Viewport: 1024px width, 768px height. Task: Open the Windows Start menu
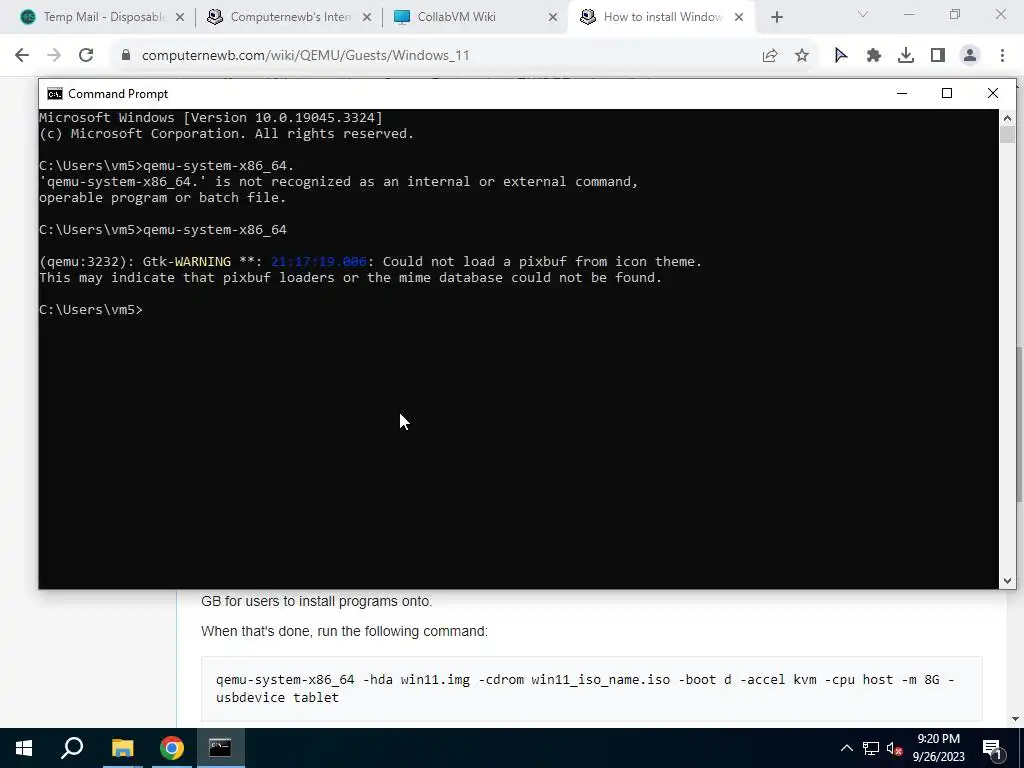point(24,748)
